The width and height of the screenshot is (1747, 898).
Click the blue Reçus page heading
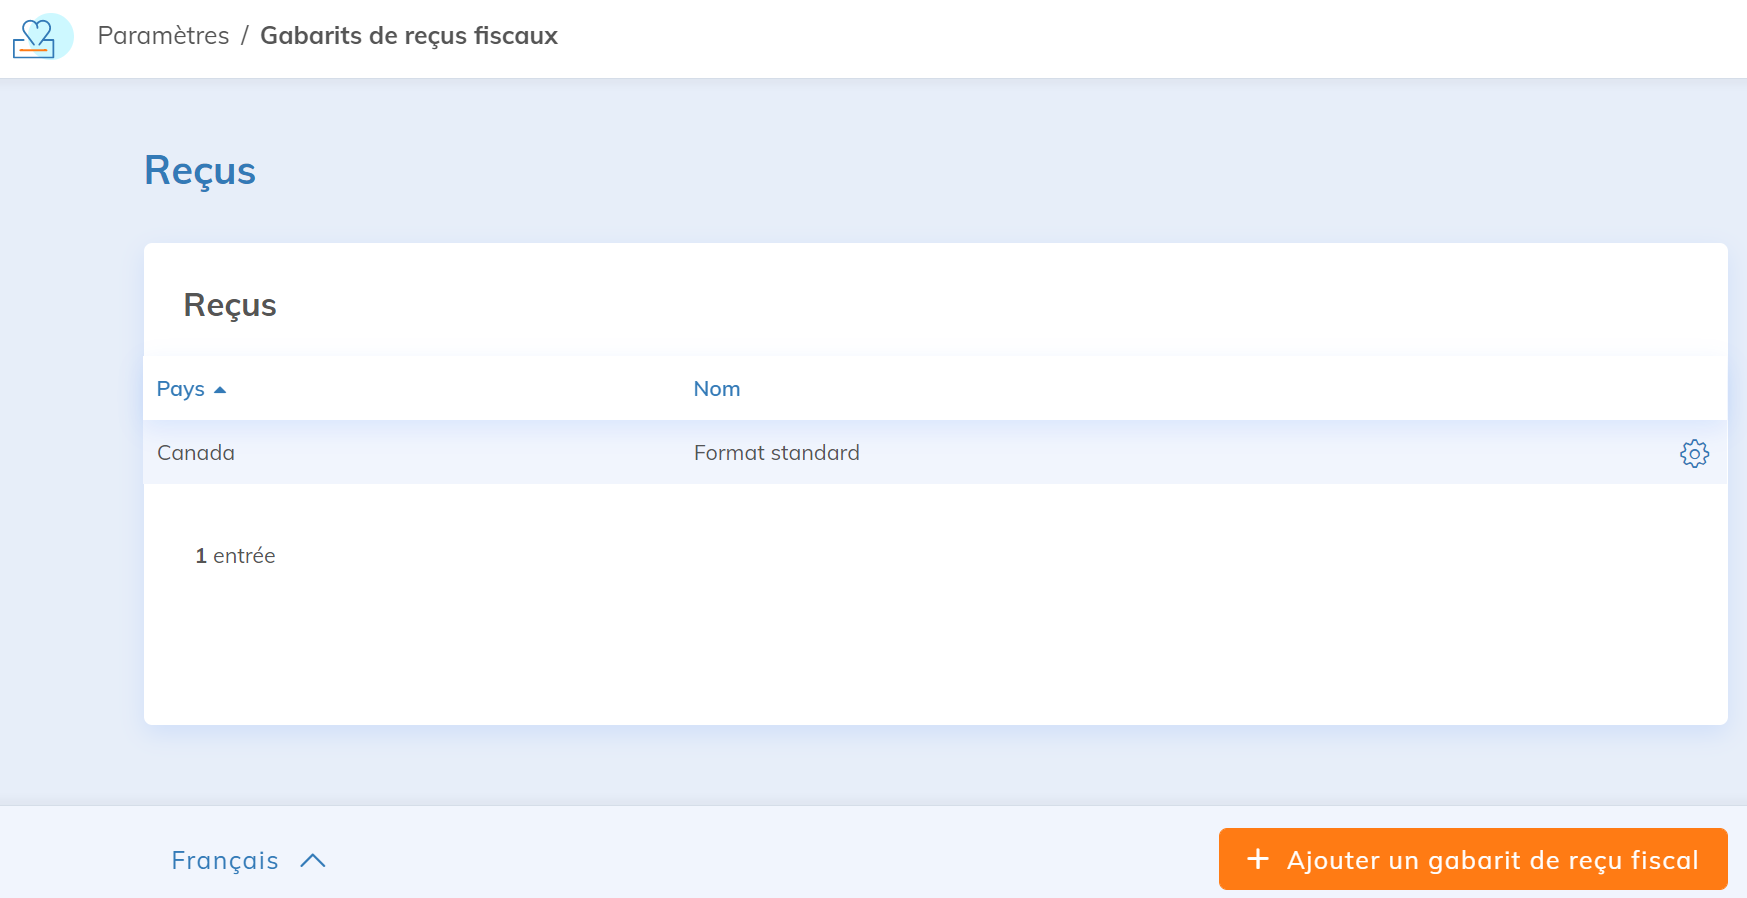pyautogui.click(x=200, y=171)
